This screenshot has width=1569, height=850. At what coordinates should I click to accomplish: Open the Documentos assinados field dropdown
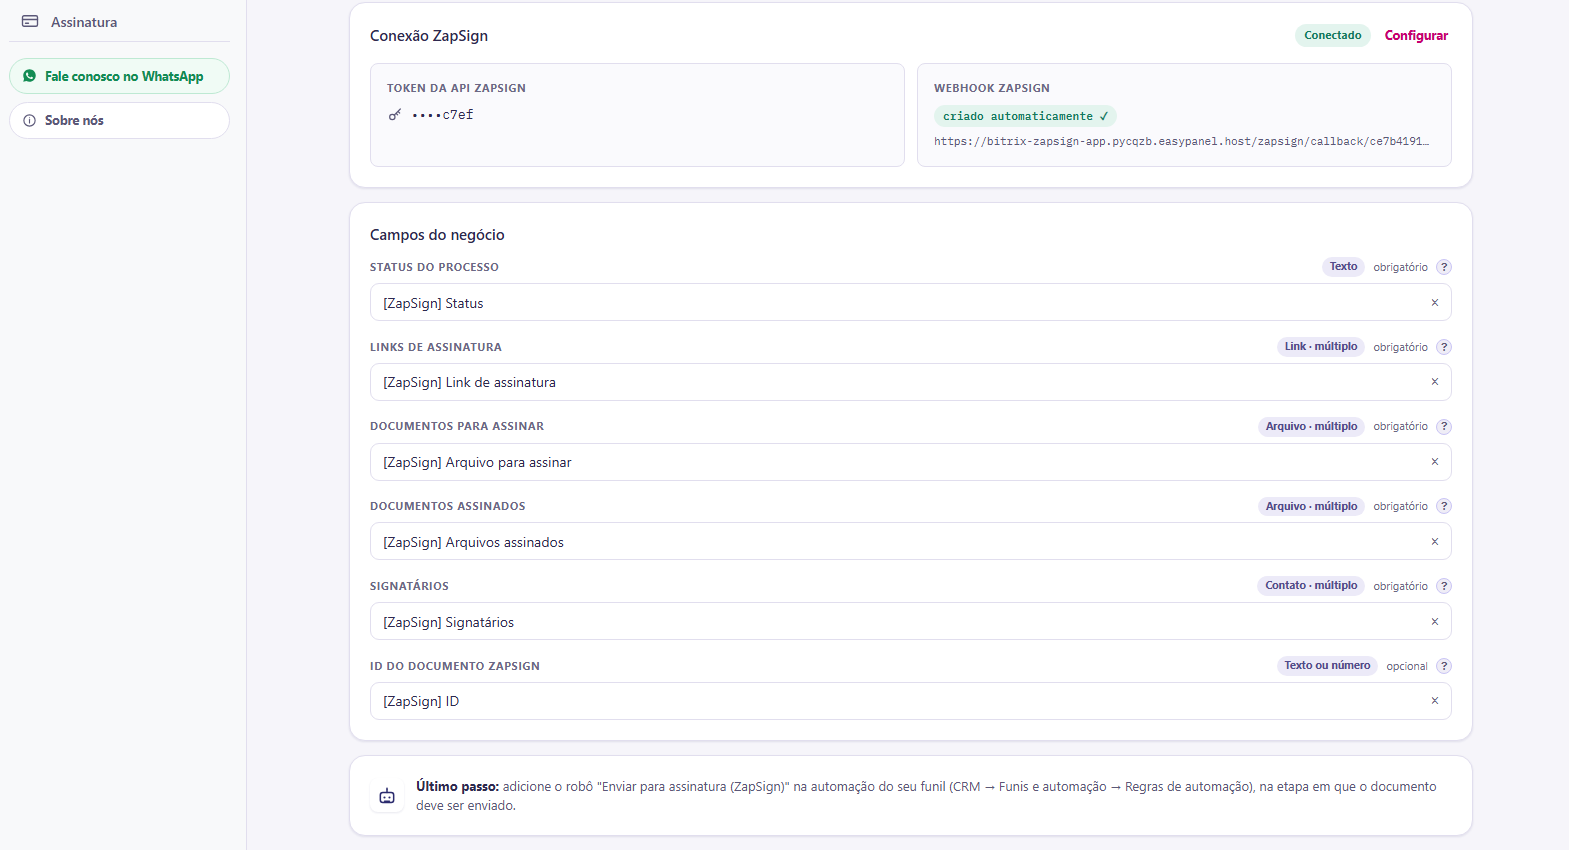(910, 541)
